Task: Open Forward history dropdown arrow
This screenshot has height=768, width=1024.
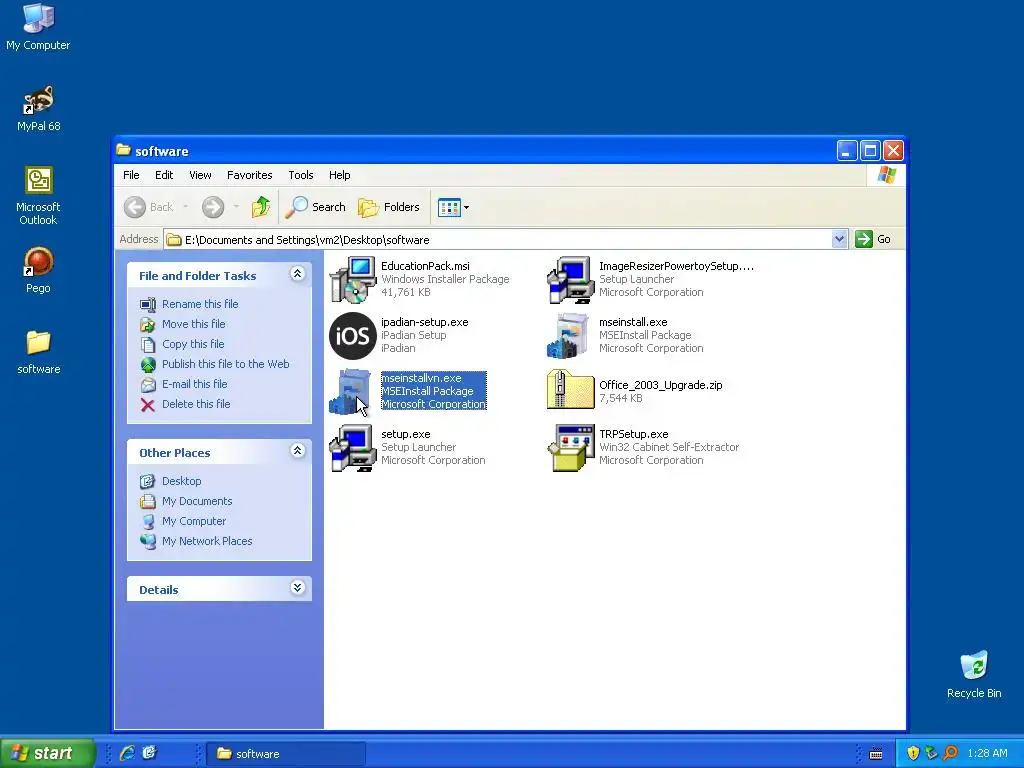Action: [x=236, y=207]
